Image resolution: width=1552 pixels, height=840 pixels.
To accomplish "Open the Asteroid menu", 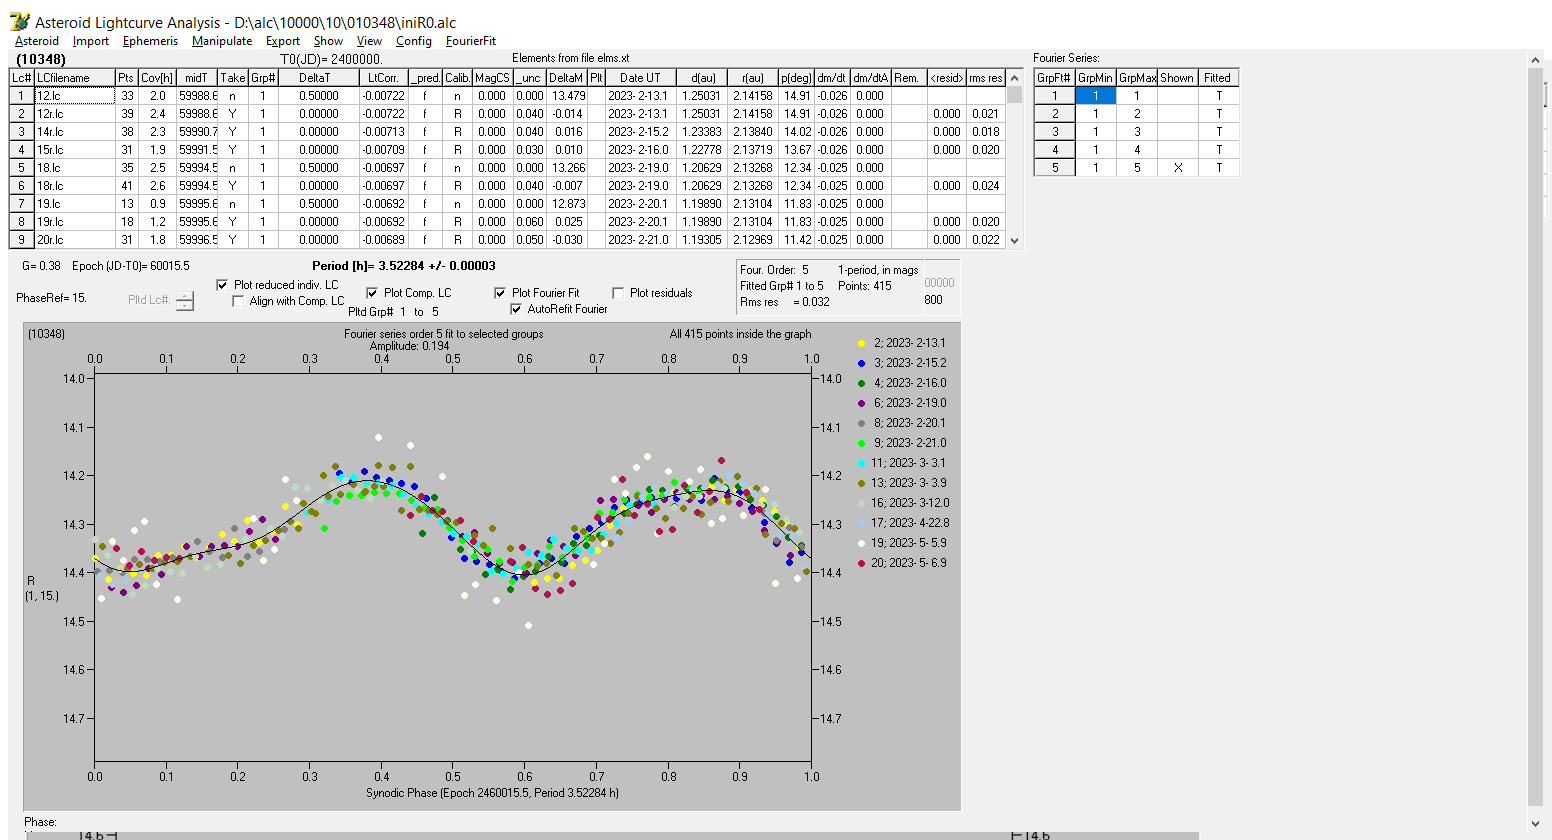I will [x=37, y=41].
